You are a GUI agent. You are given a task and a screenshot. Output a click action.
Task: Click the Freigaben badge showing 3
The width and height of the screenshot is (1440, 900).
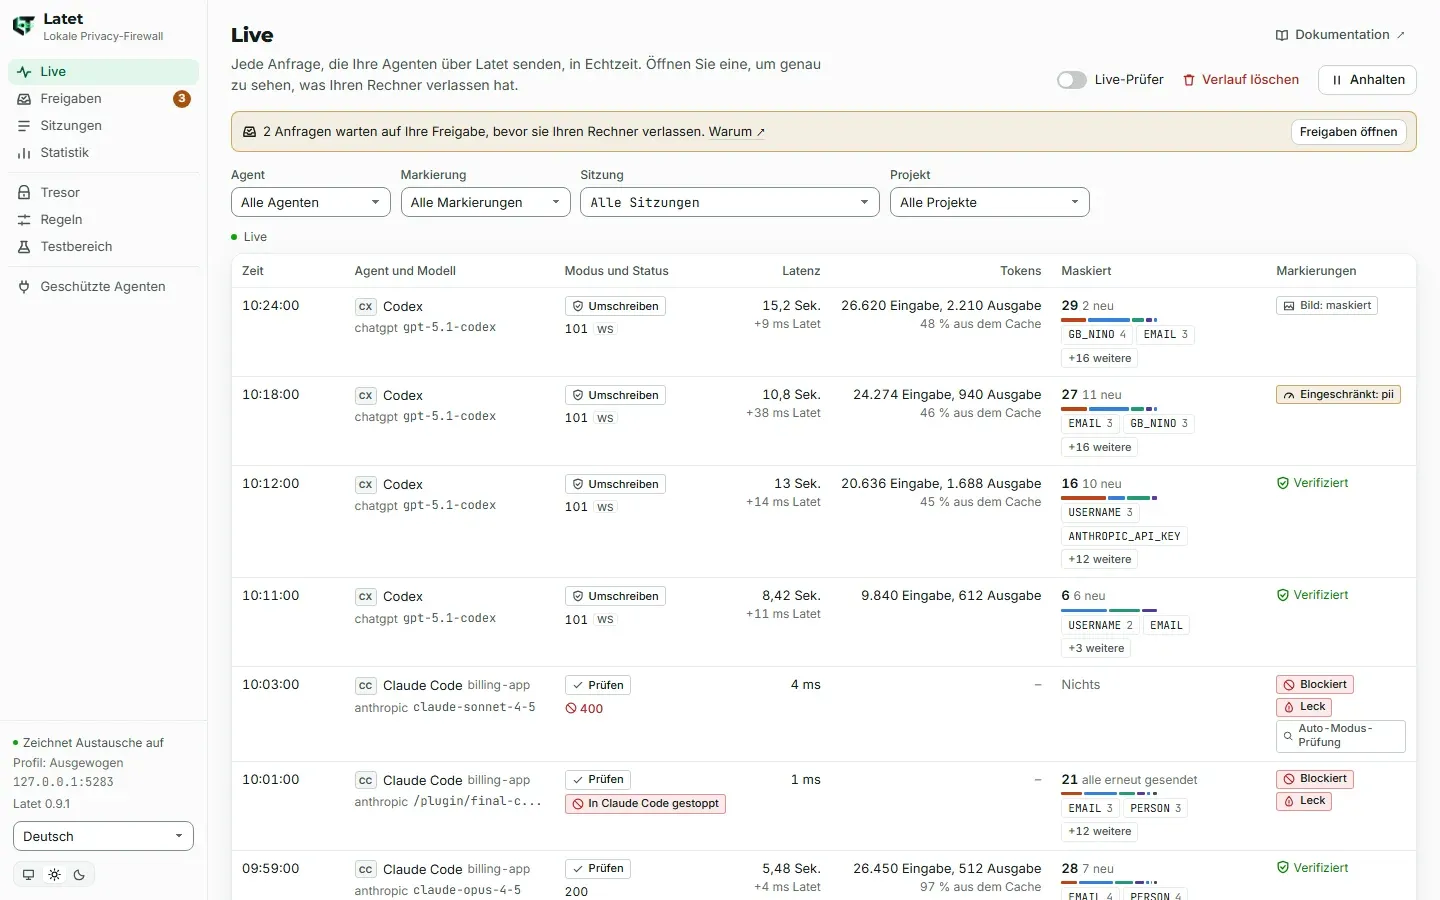point(182,99)
